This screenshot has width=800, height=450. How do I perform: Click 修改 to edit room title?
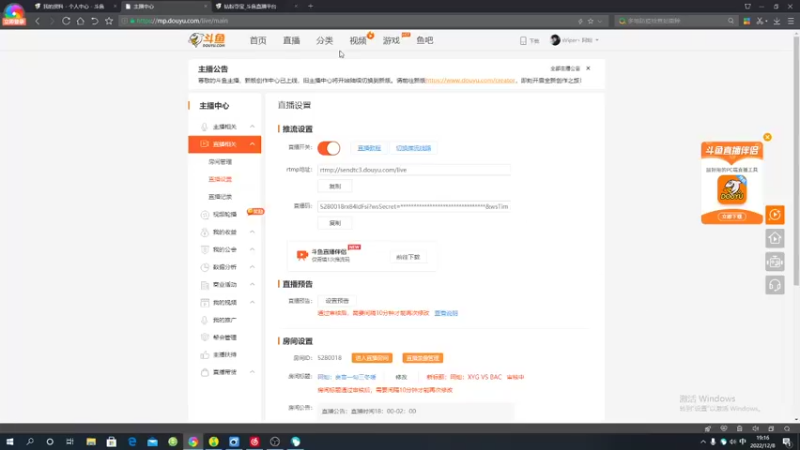[x=401, y=377]
